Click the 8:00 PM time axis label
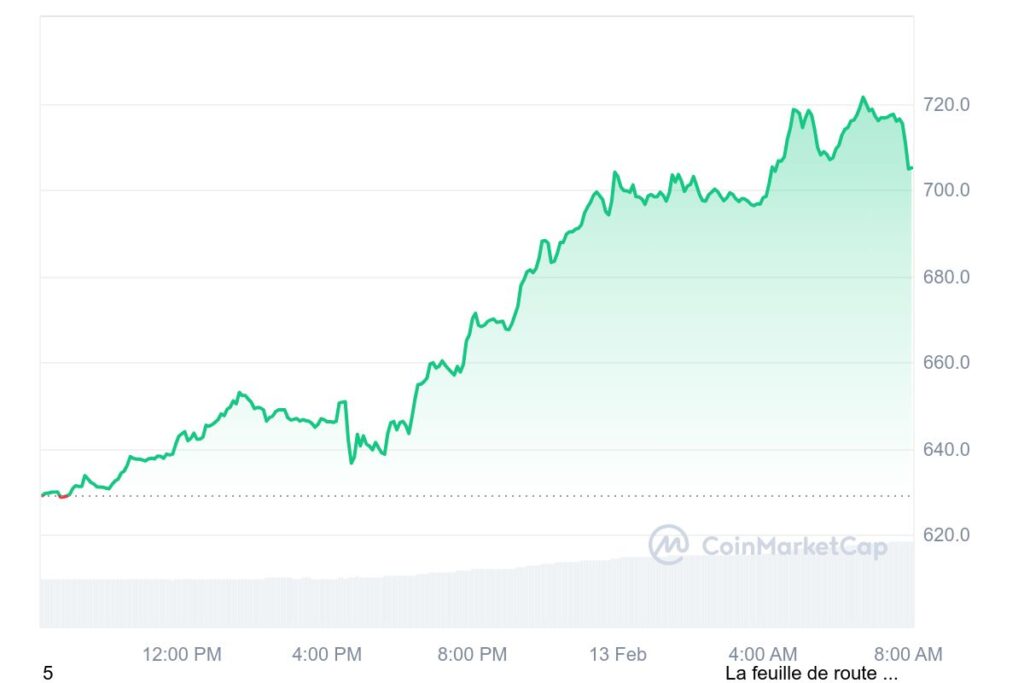1024x683 pixels. (472, 655)
